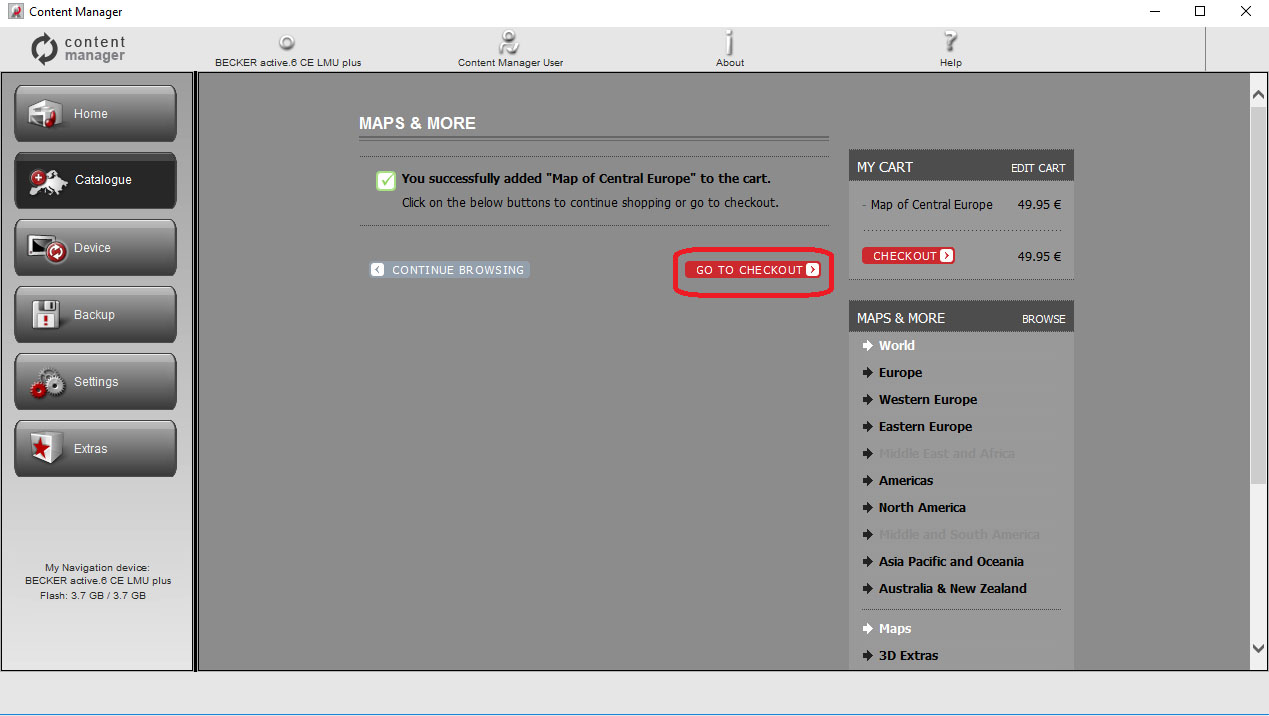Expand the Western Europe category

(x=927, y=400)
